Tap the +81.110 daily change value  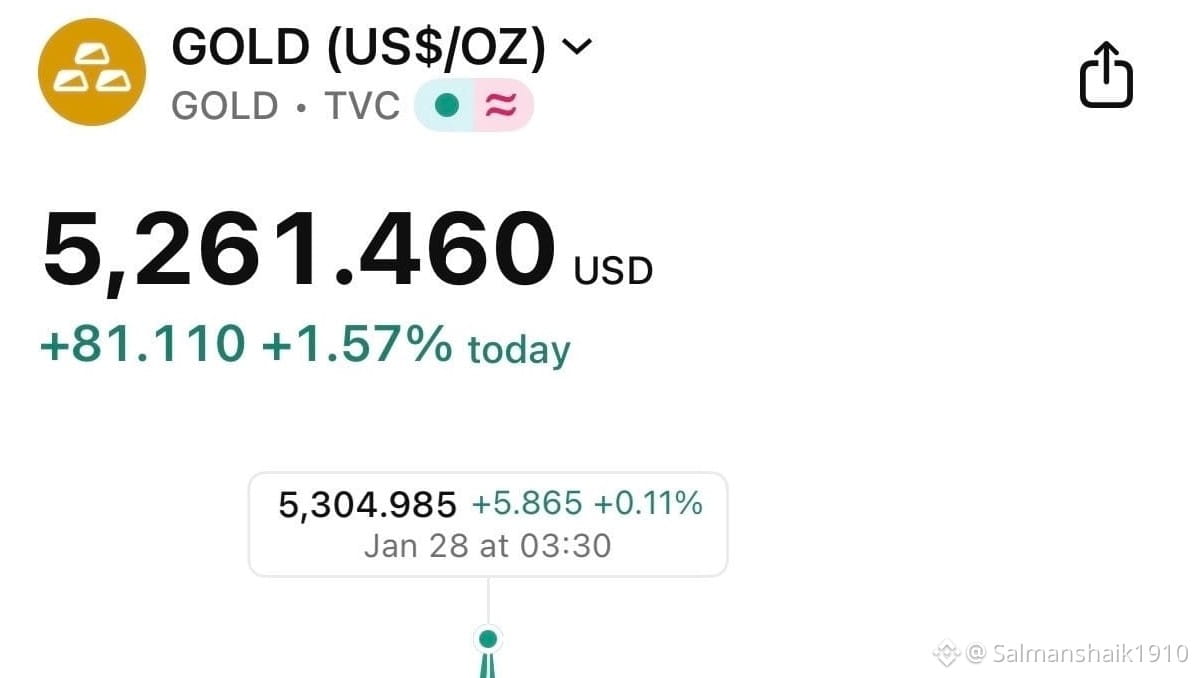point(143,344)
